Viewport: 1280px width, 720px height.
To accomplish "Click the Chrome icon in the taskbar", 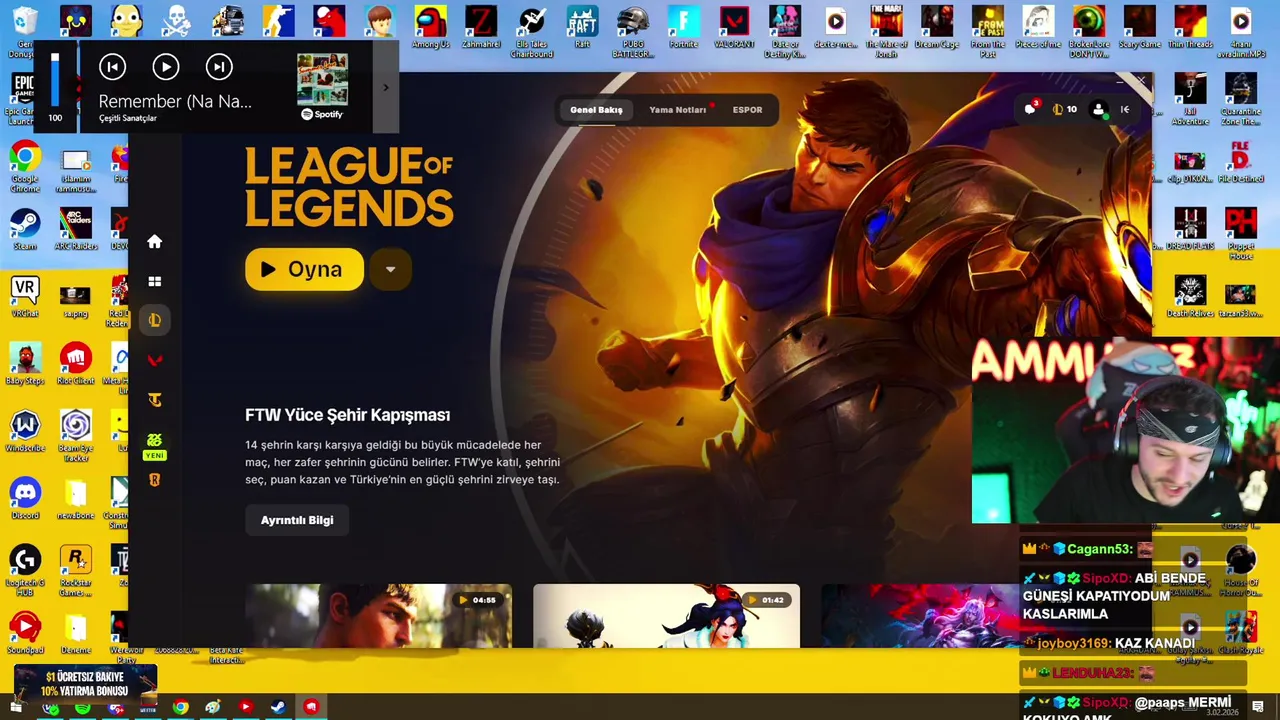I will [x=180, y=707].
